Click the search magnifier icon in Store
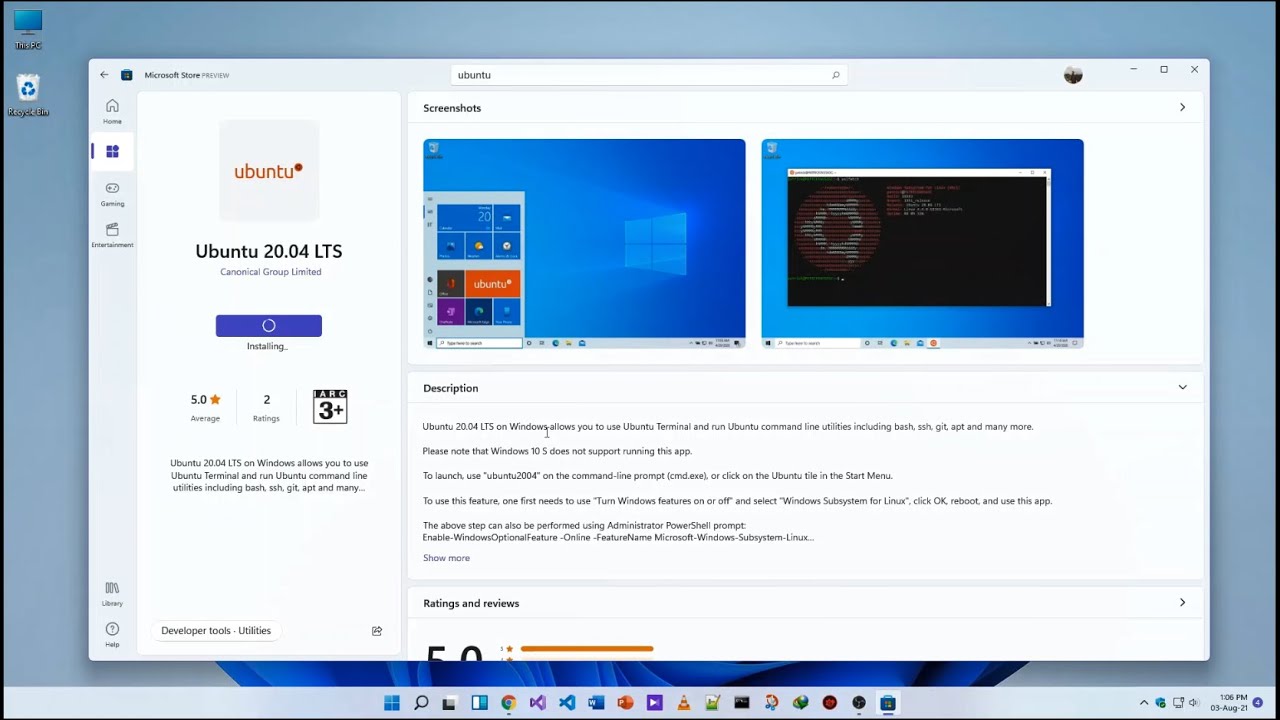1280x720 pixels. [x=836, y=75]
